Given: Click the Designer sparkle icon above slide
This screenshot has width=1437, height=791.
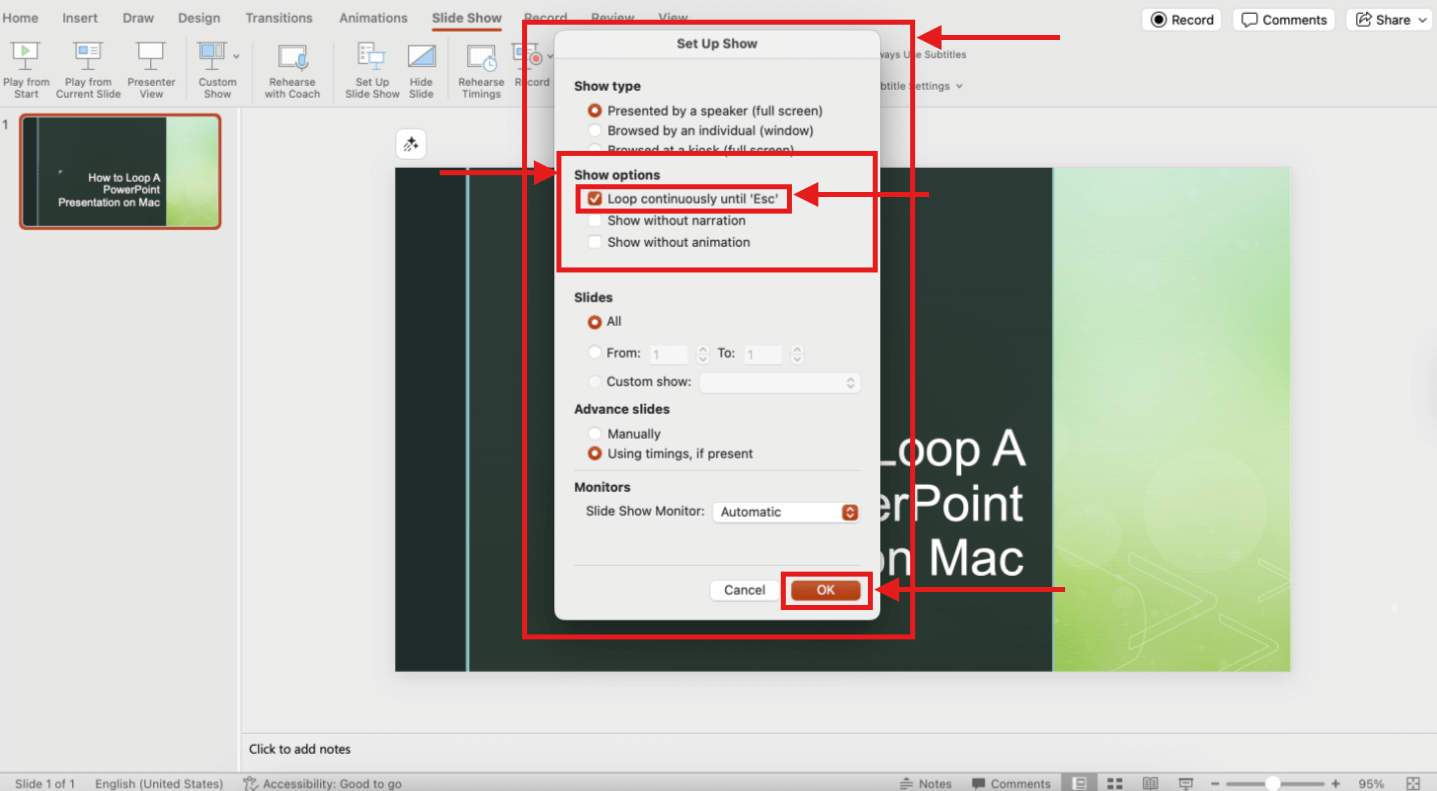Looking at the screenshot, I should [410, 144].
